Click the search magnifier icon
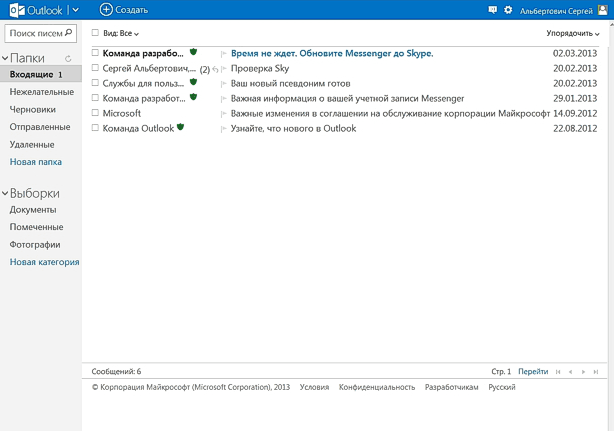The width and height of the screenshot is (614, 431). [69, 33]
